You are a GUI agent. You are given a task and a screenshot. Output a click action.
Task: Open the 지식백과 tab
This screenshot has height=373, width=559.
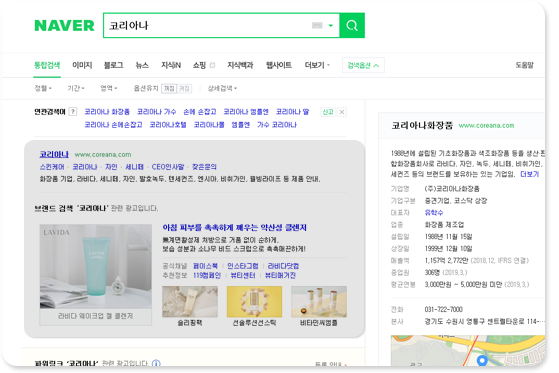pyautogui.click(x=240, y=65)
